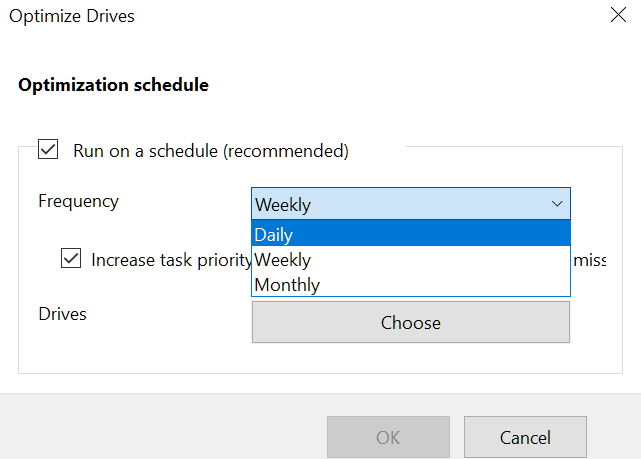Click the Frequency field label
The image size is (641, 459).
78,201
